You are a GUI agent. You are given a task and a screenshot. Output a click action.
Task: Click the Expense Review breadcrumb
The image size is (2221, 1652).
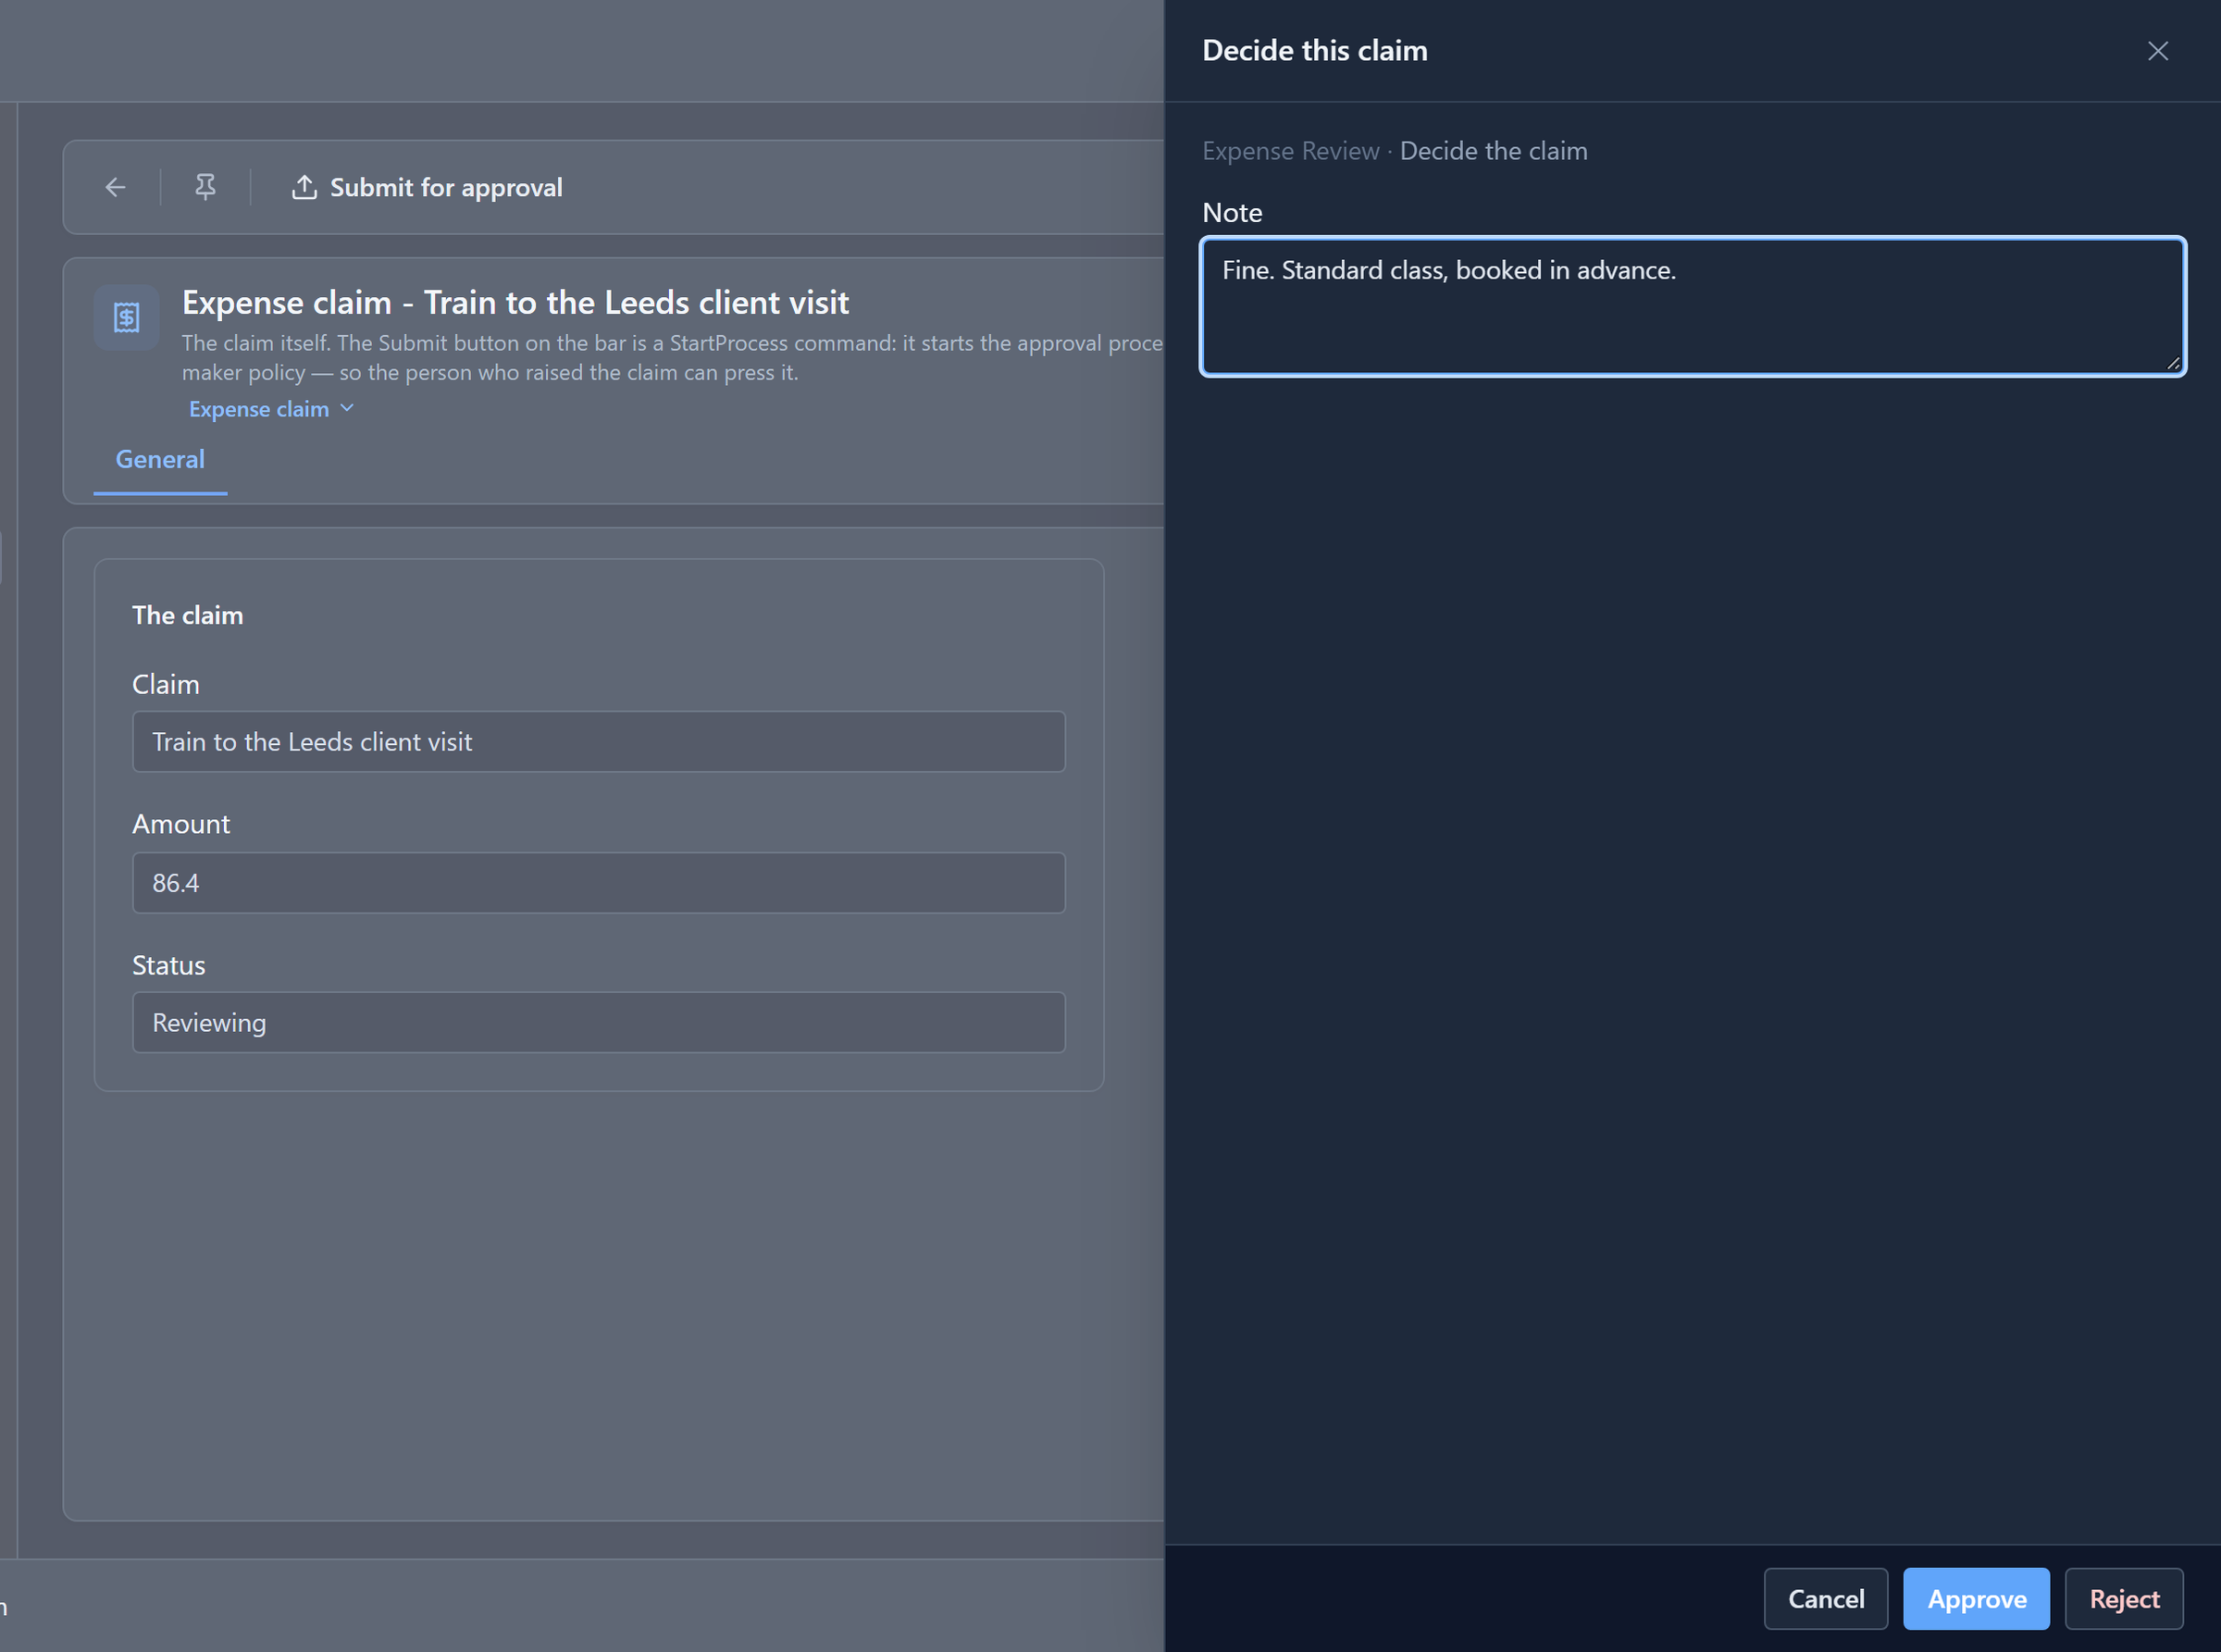1290,151
